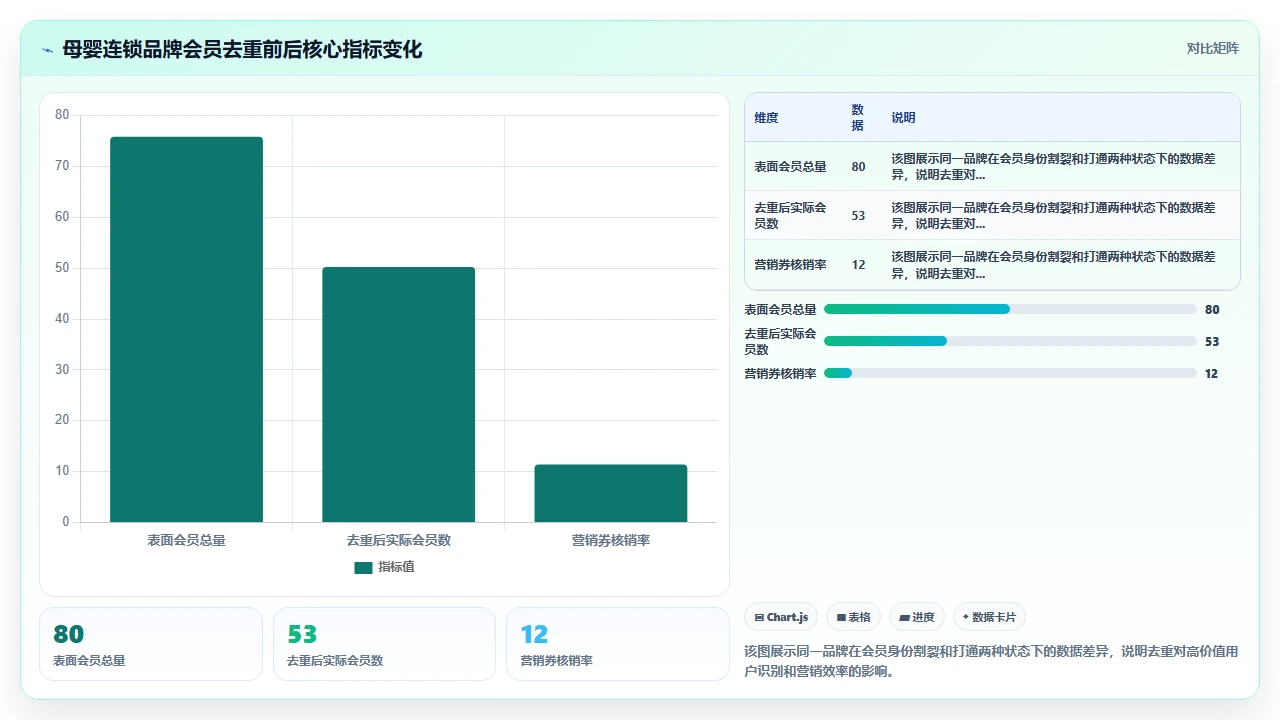The image size is (1280, 720).
Task: Open the 80 表面会员总量 stat card
Action: point(151,644)
